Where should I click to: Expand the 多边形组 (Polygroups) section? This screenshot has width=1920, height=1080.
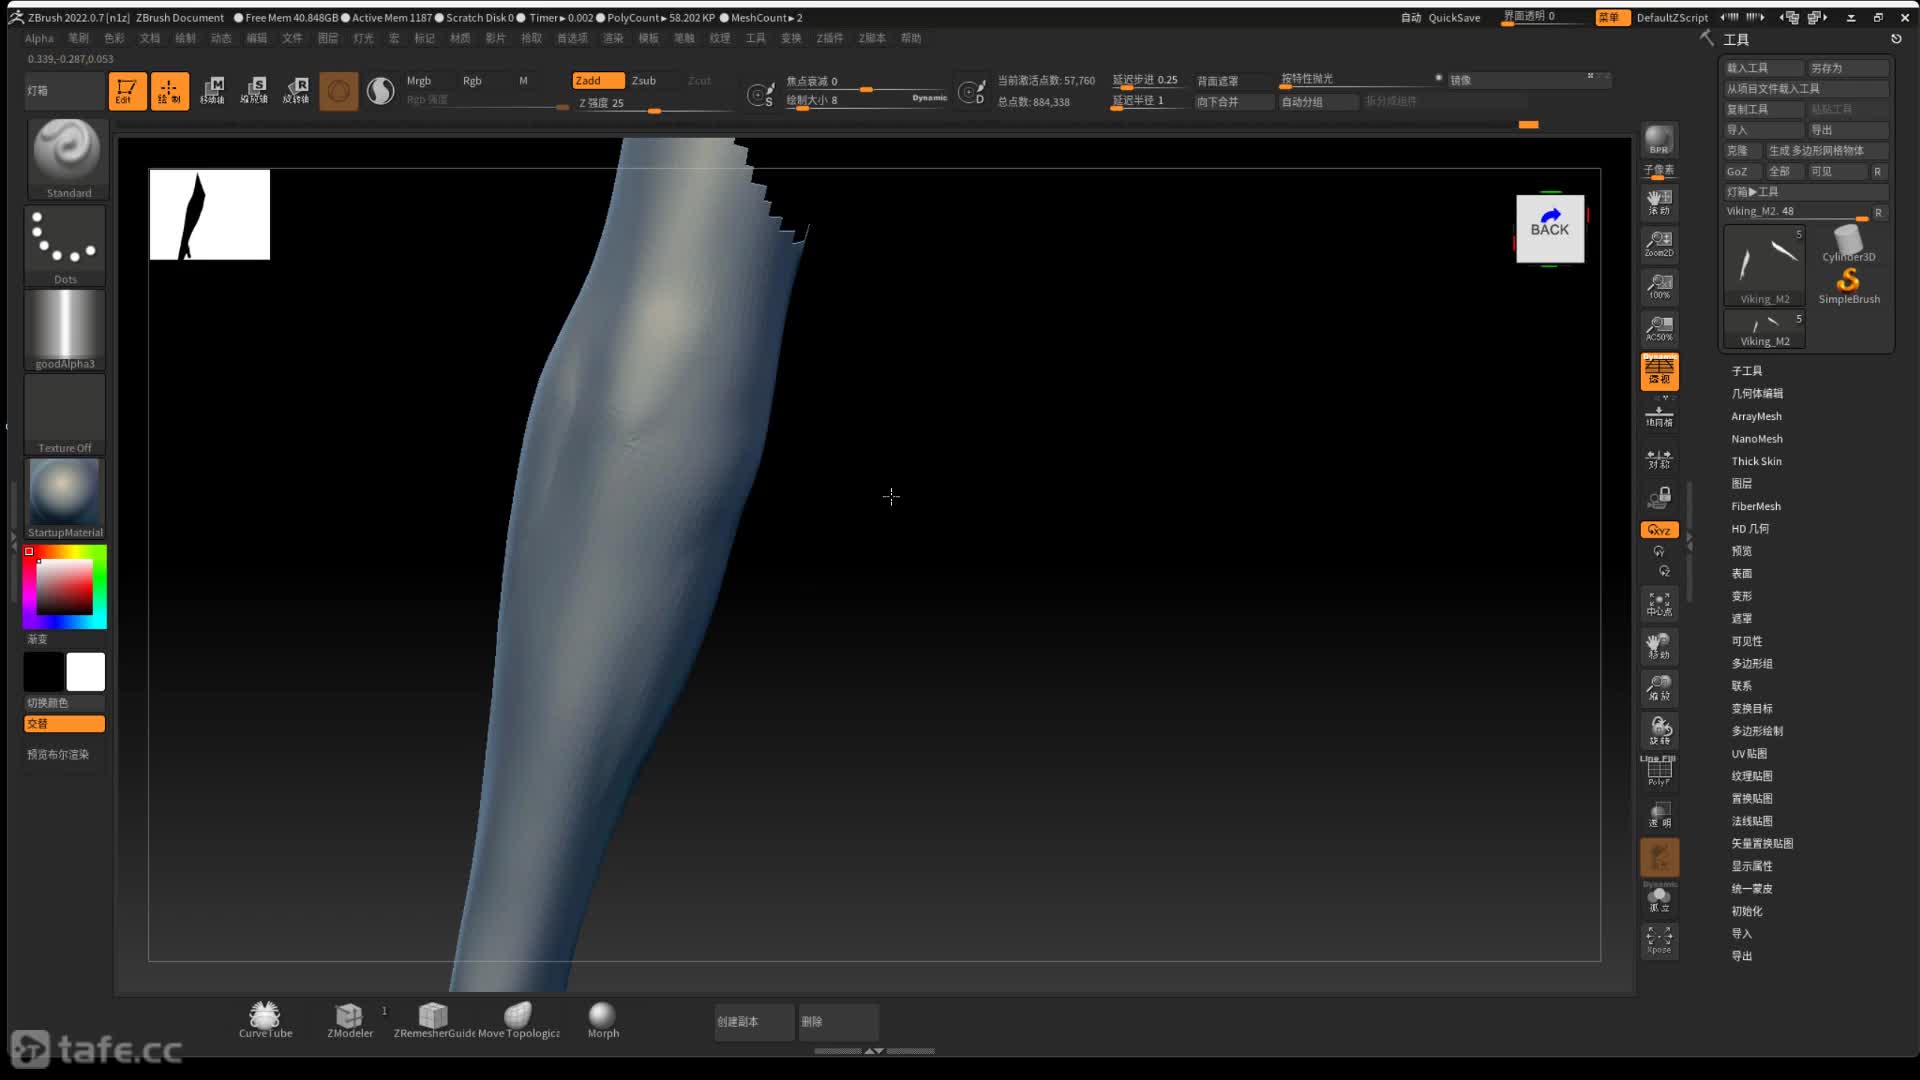pos(1752,664)
